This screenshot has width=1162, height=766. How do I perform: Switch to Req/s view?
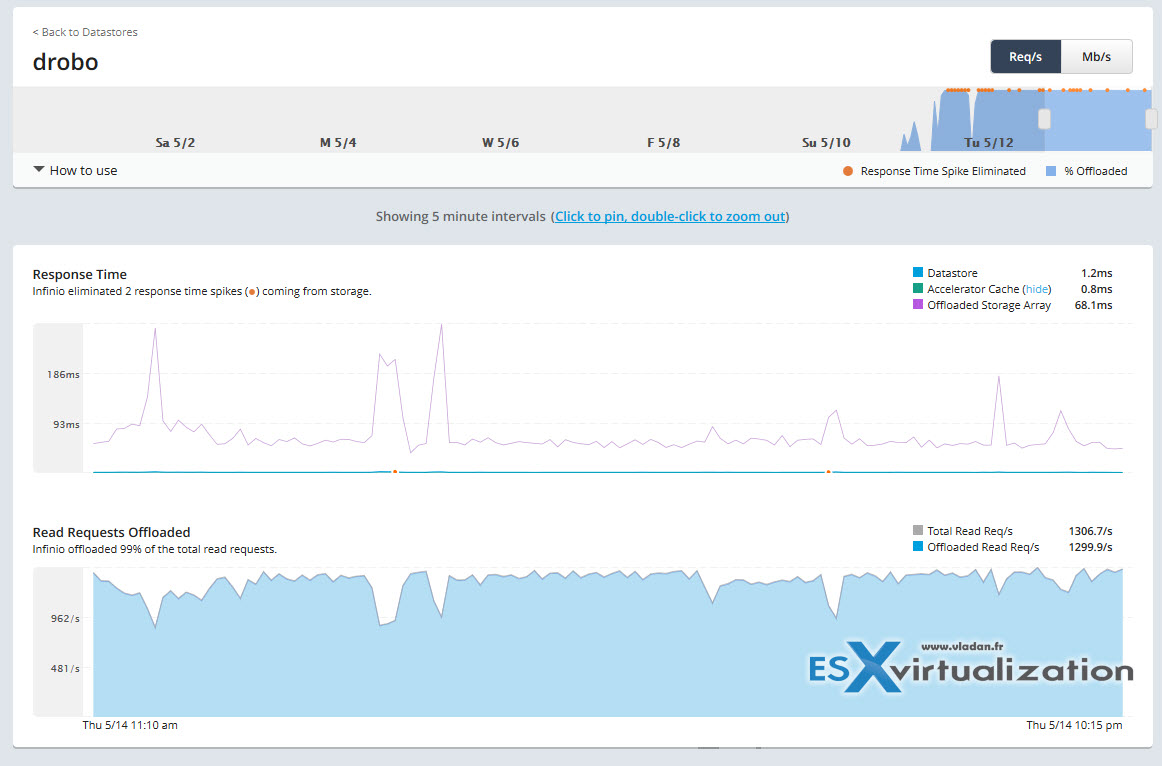pos(1026,56)
